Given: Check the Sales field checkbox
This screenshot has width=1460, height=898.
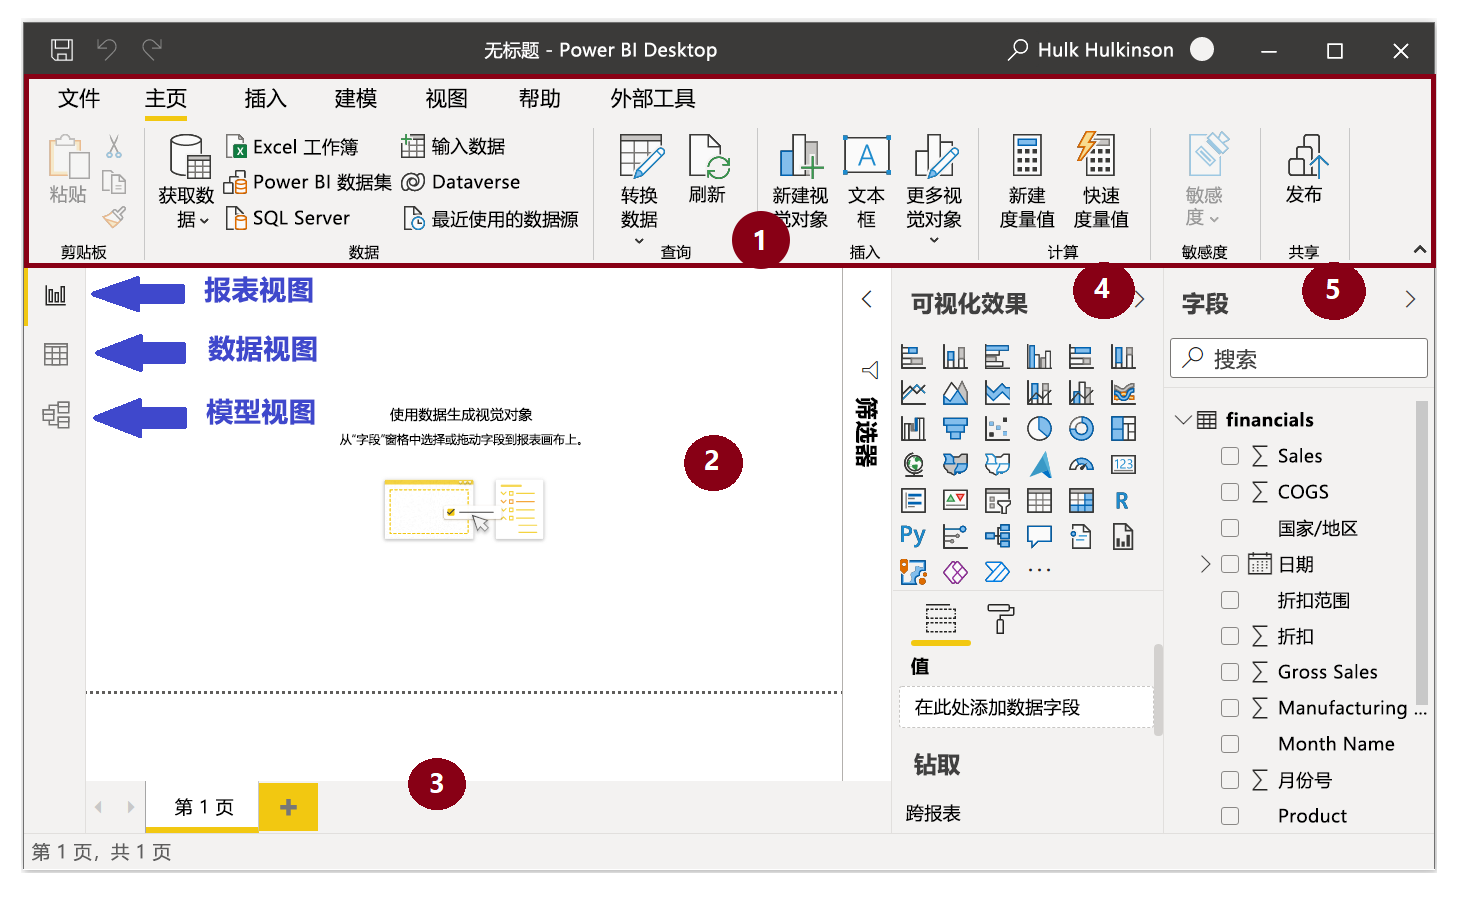Looking at the screenshot, I should click(1230, 456).
